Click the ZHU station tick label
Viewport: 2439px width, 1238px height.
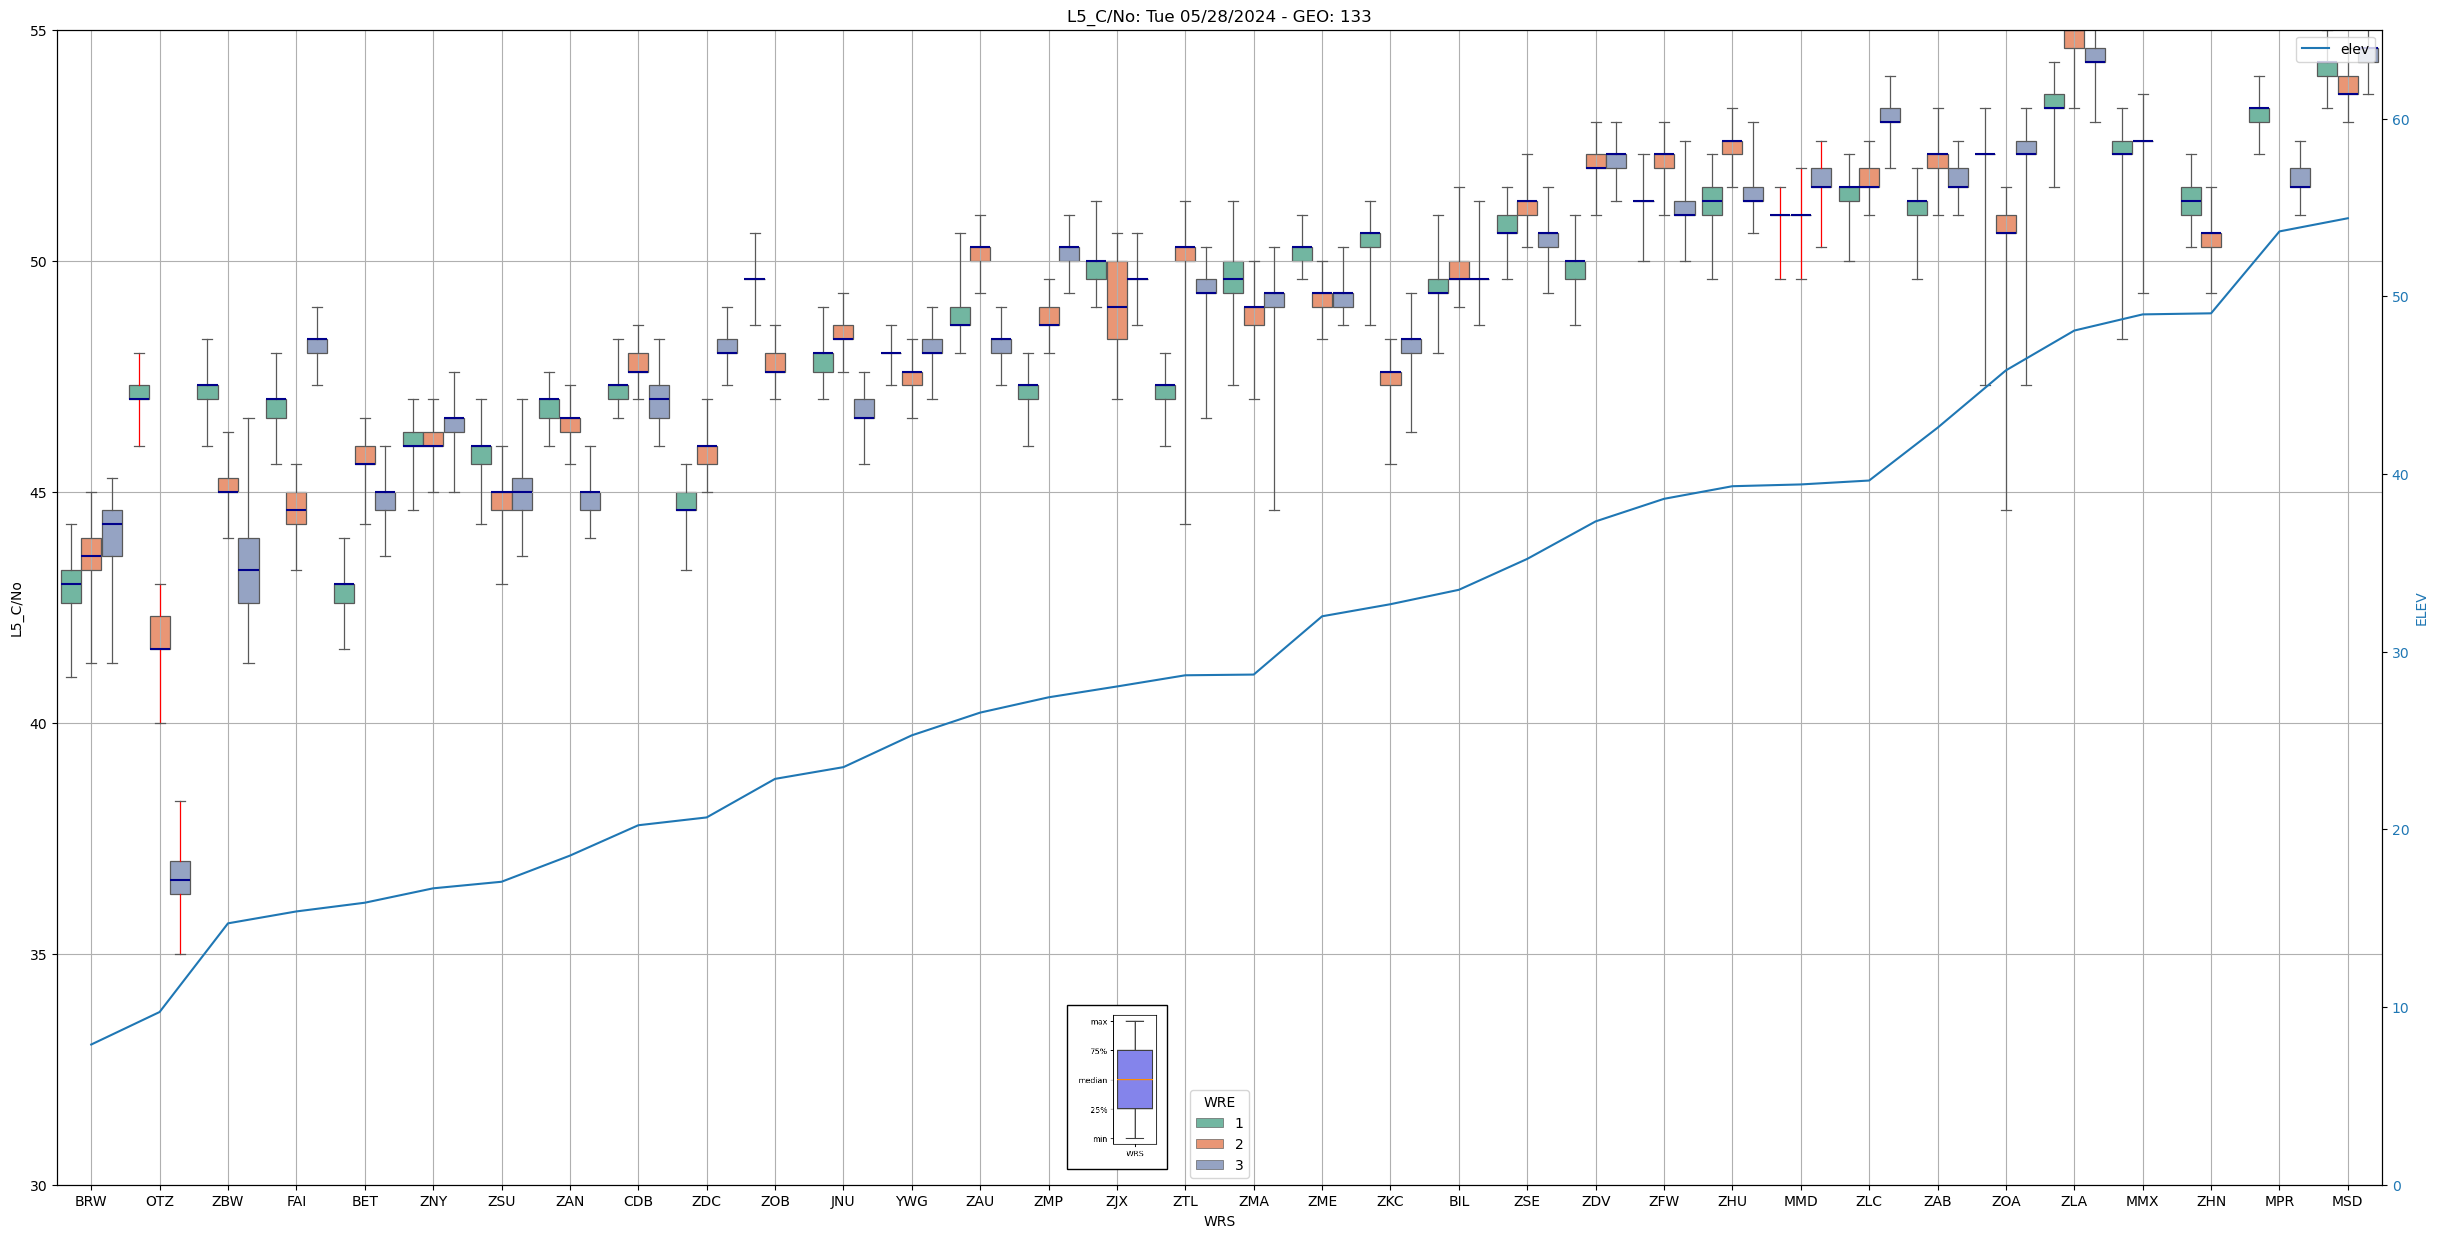coord(1732,1201)
